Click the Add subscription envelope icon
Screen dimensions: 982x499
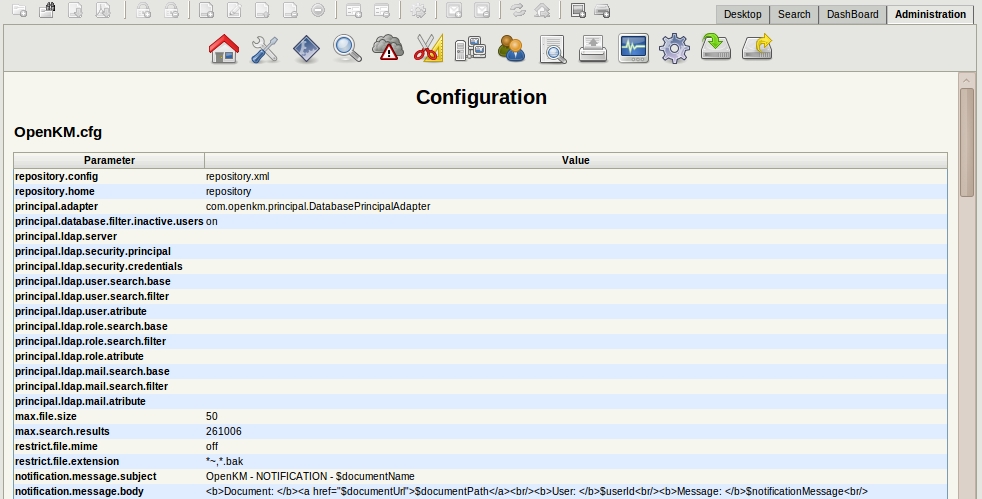click(x=454, y=10)
